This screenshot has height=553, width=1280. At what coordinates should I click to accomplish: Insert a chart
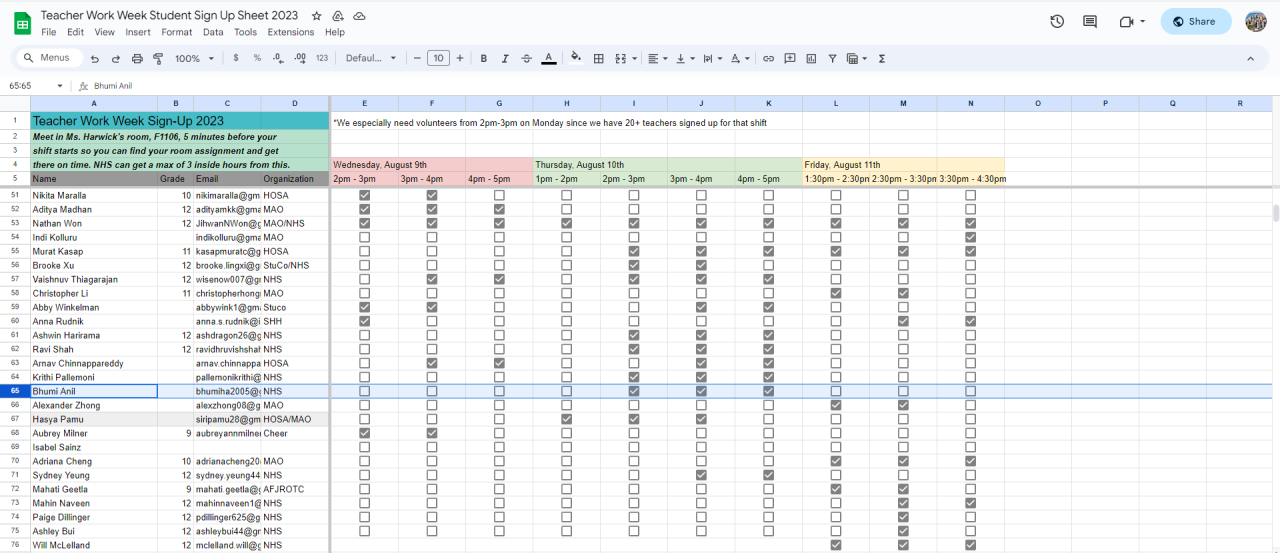pos(811,59)
